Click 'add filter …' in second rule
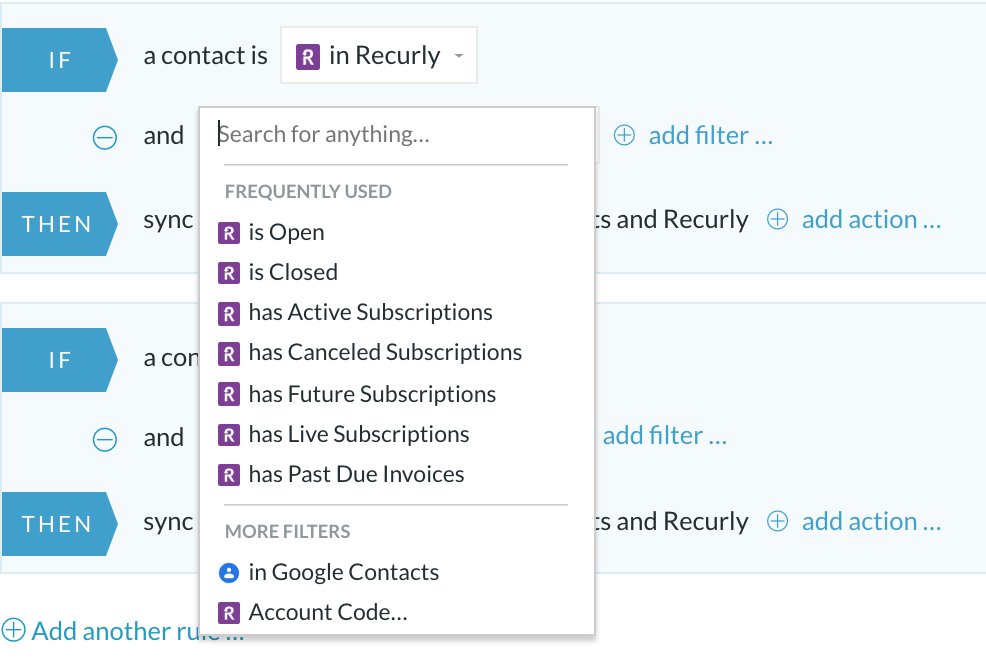 665,435
